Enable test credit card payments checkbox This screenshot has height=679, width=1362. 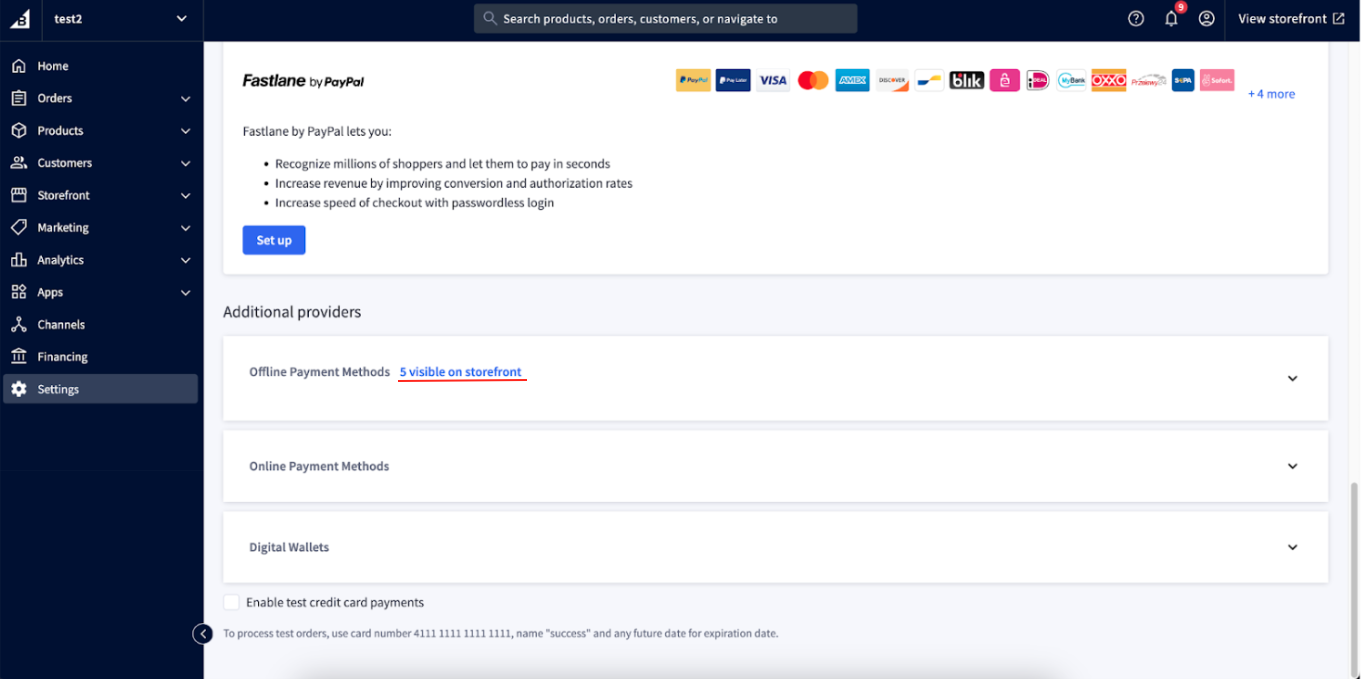point(232,602)
